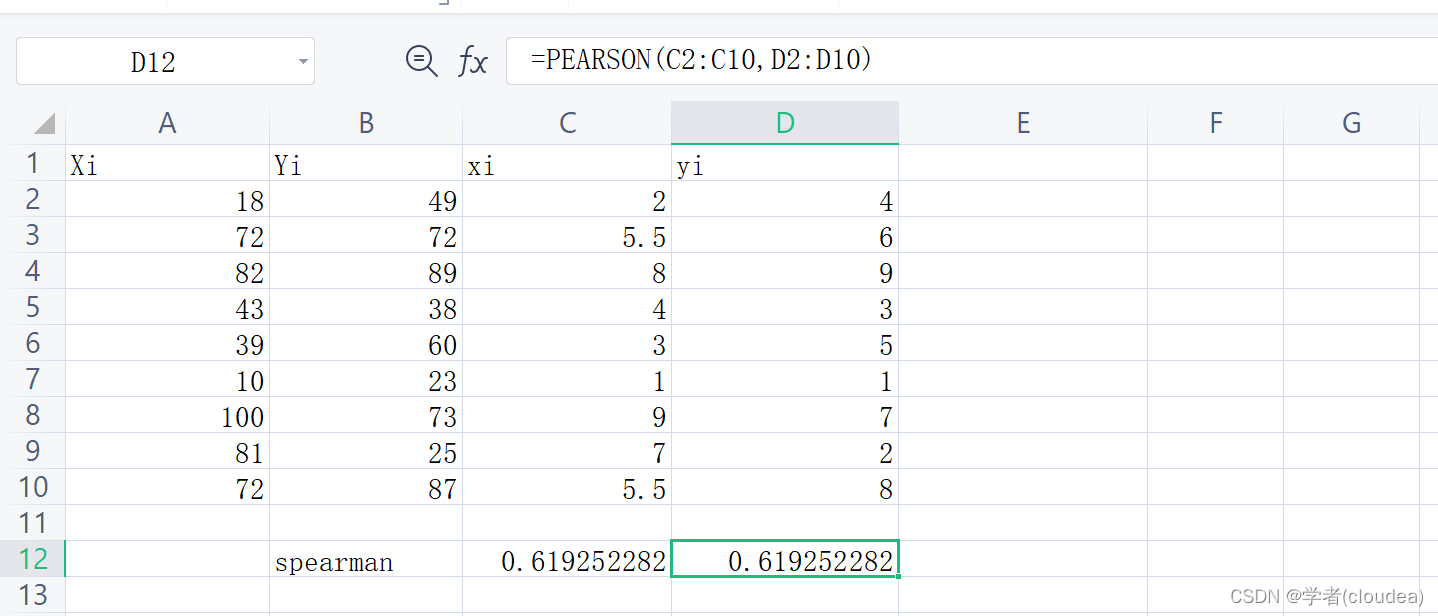Click the fx insert function icon

coord(472,62)
